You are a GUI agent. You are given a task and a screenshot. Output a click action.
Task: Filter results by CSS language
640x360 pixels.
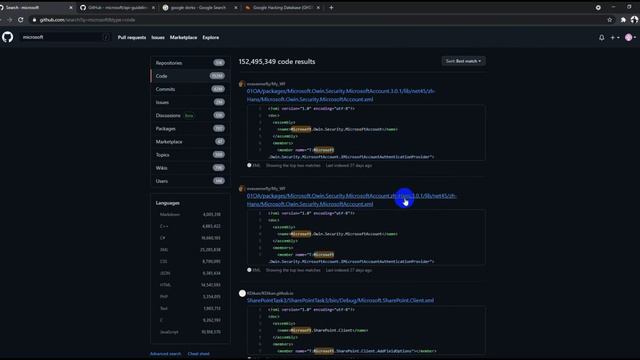coord(190,261)
